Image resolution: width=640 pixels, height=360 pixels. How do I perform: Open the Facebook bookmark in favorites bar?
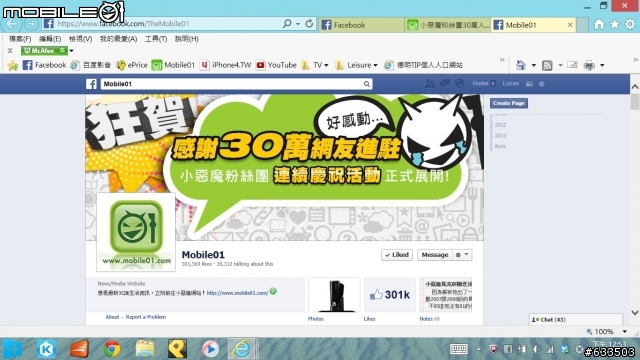(44, 65)
